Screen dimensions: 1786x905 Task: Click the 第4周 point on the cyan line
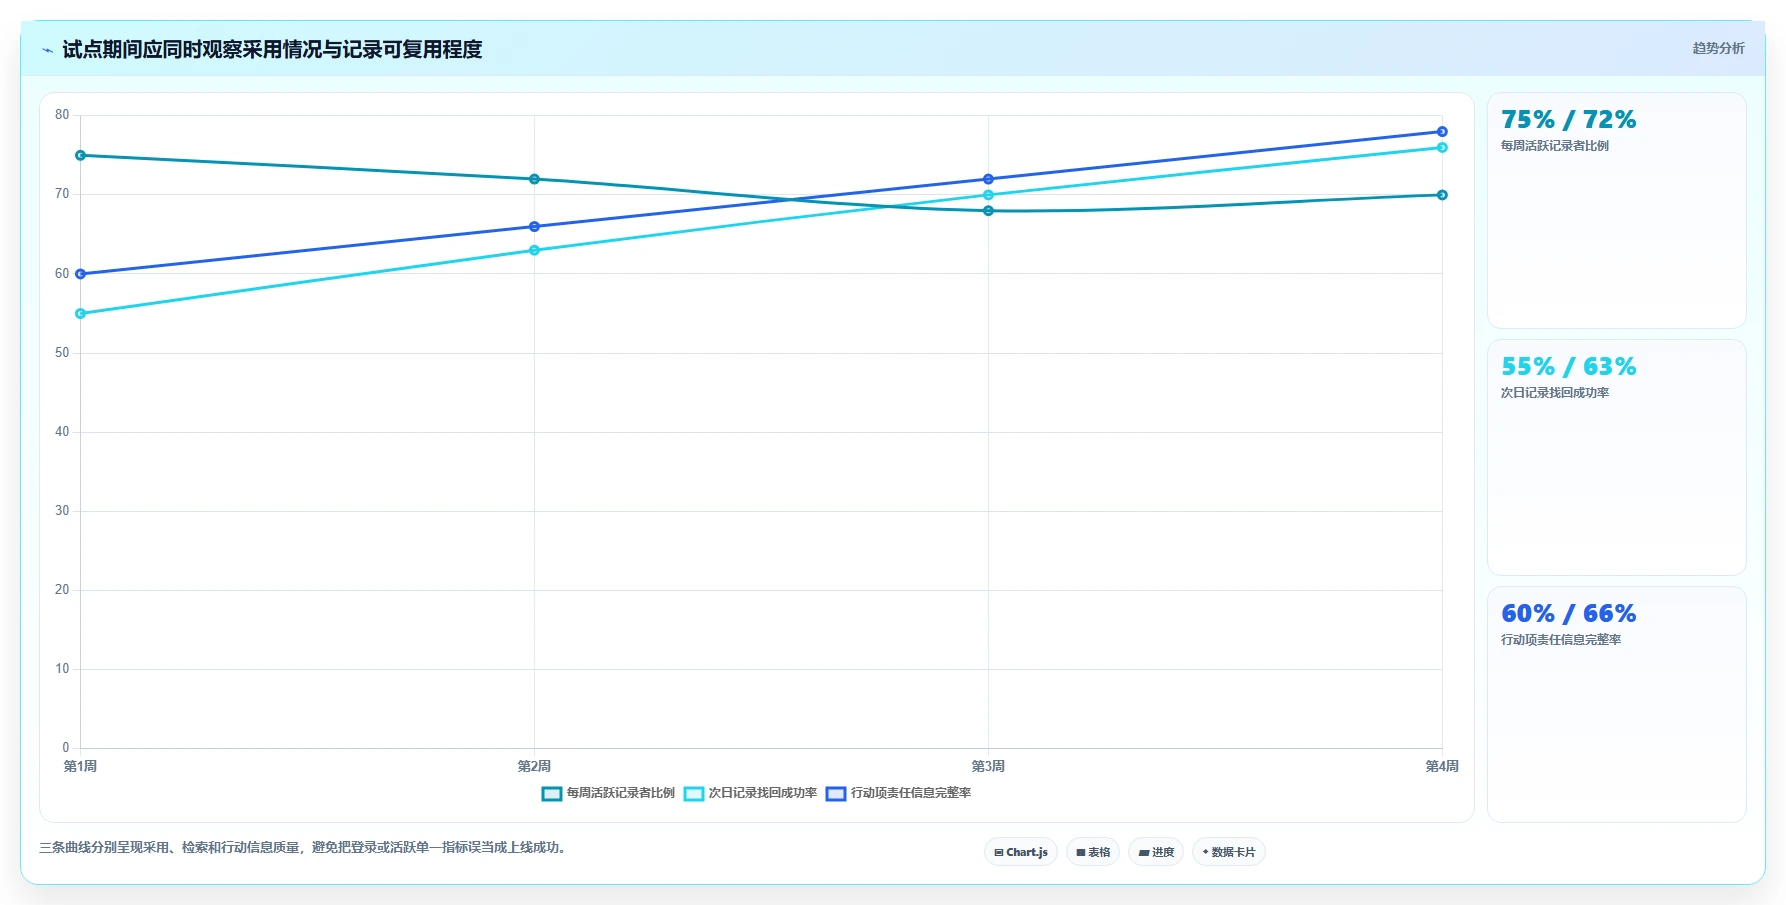[1442, 148]
